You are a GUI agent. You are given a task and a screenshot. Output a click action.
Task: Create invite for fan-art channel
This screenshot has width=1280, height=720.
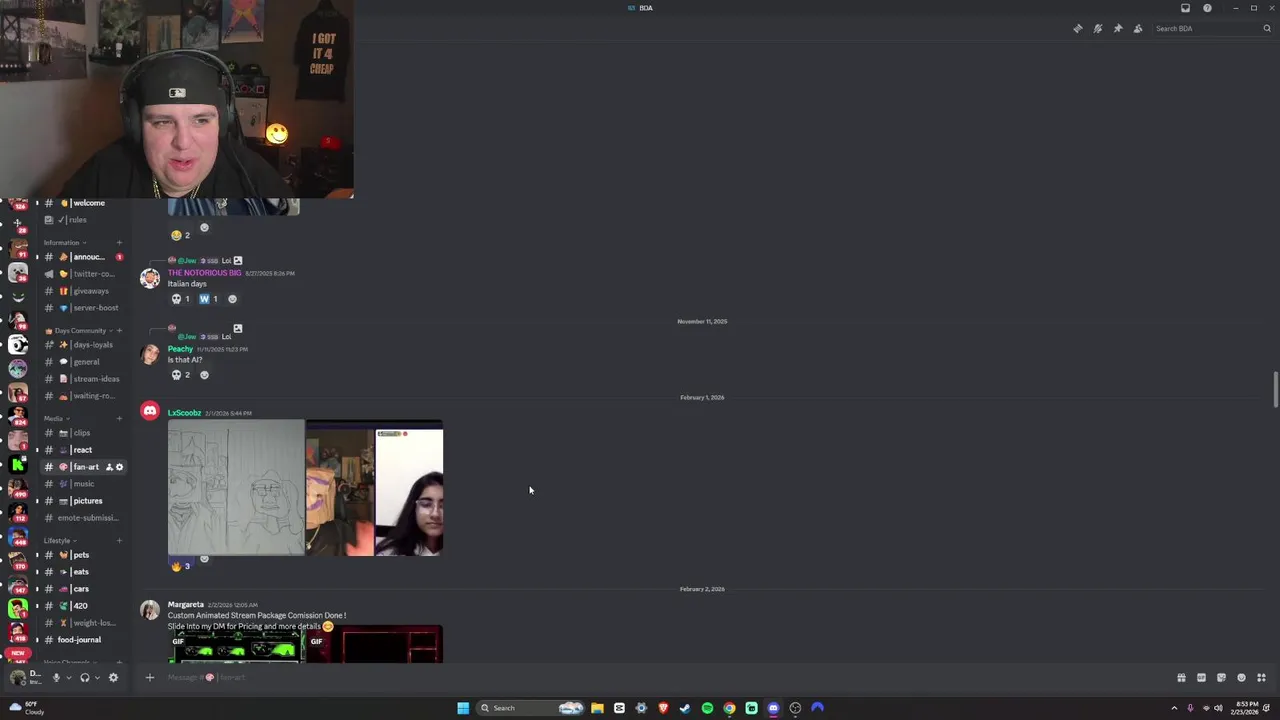[x=109, y=467]
